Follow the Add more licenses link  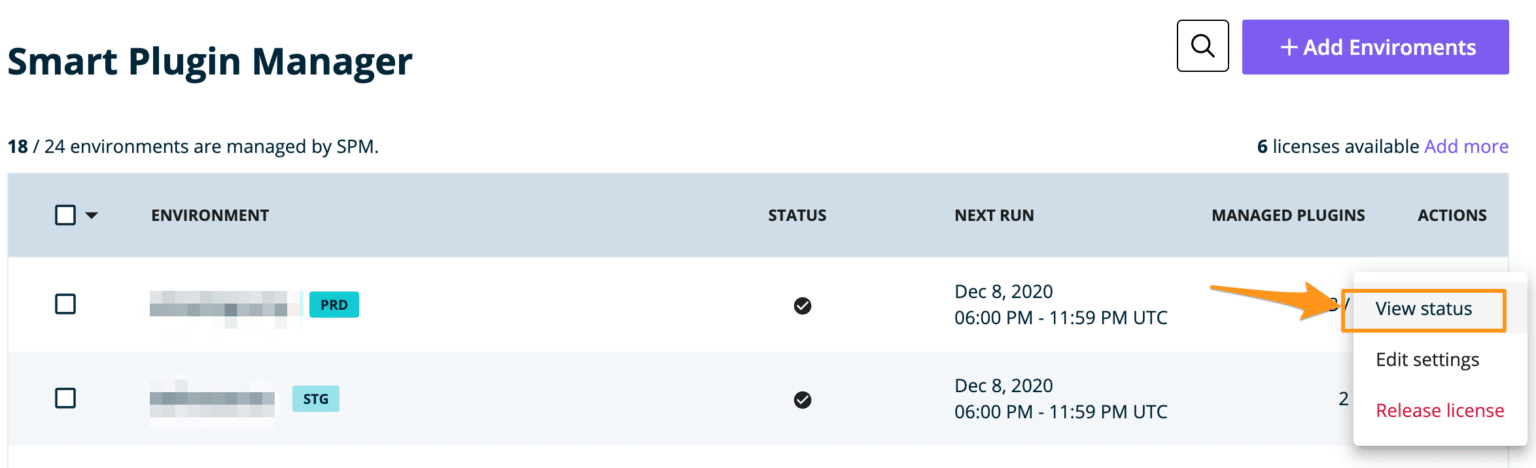(x=1466, y=147)
